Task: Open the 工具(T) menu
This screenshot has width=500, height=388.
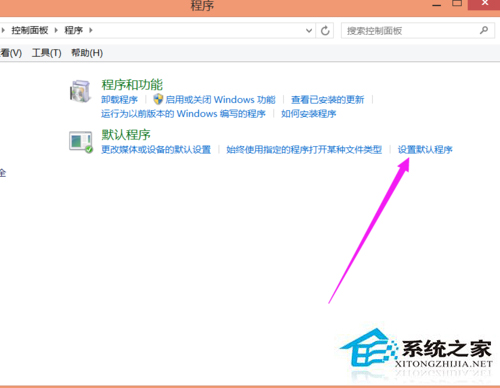Action: tap(47, 53)
